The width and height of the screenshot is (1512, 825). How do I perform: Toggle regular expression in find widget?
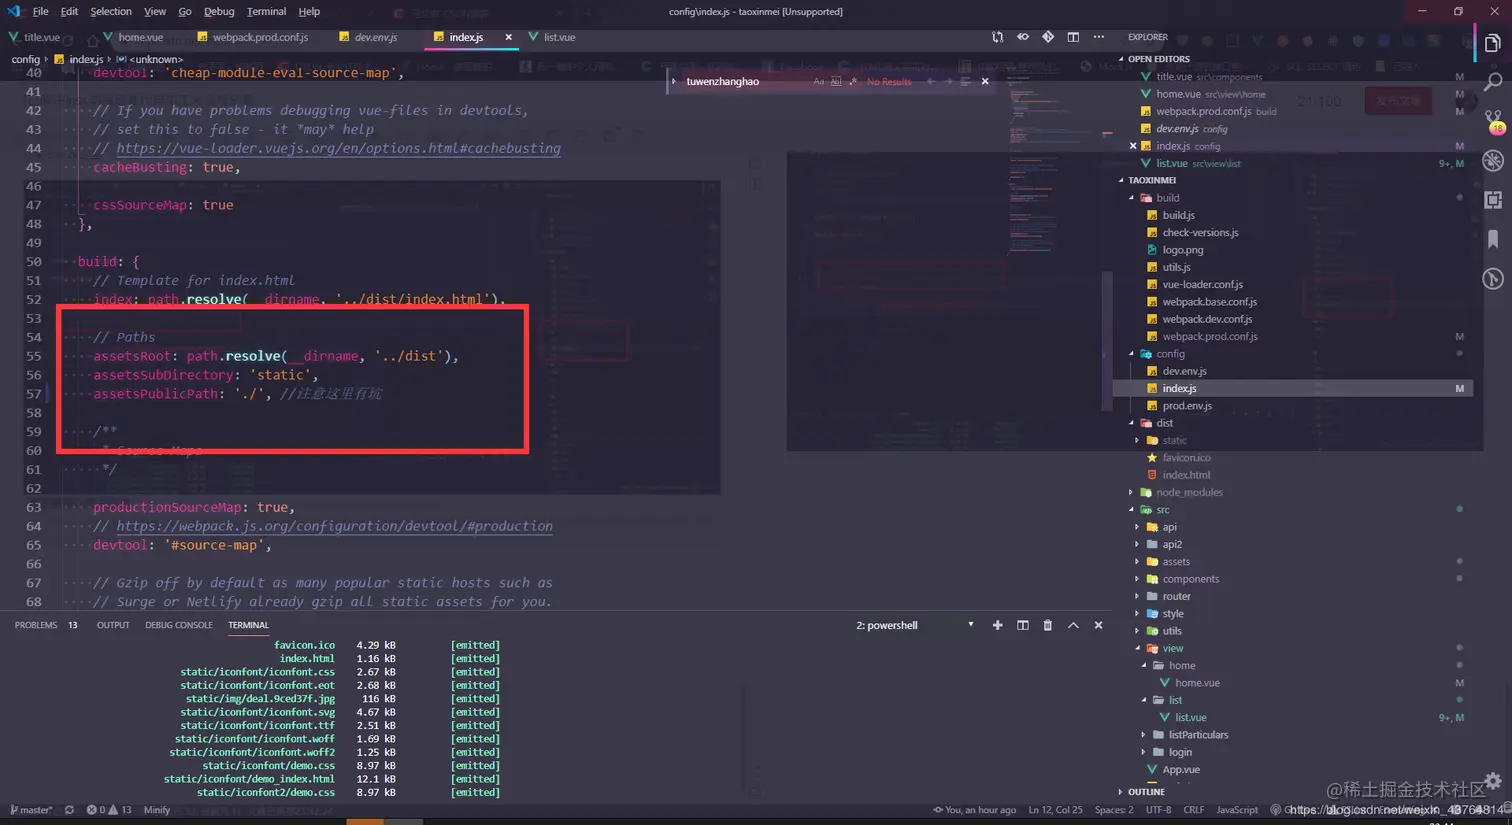click(853, 81)
